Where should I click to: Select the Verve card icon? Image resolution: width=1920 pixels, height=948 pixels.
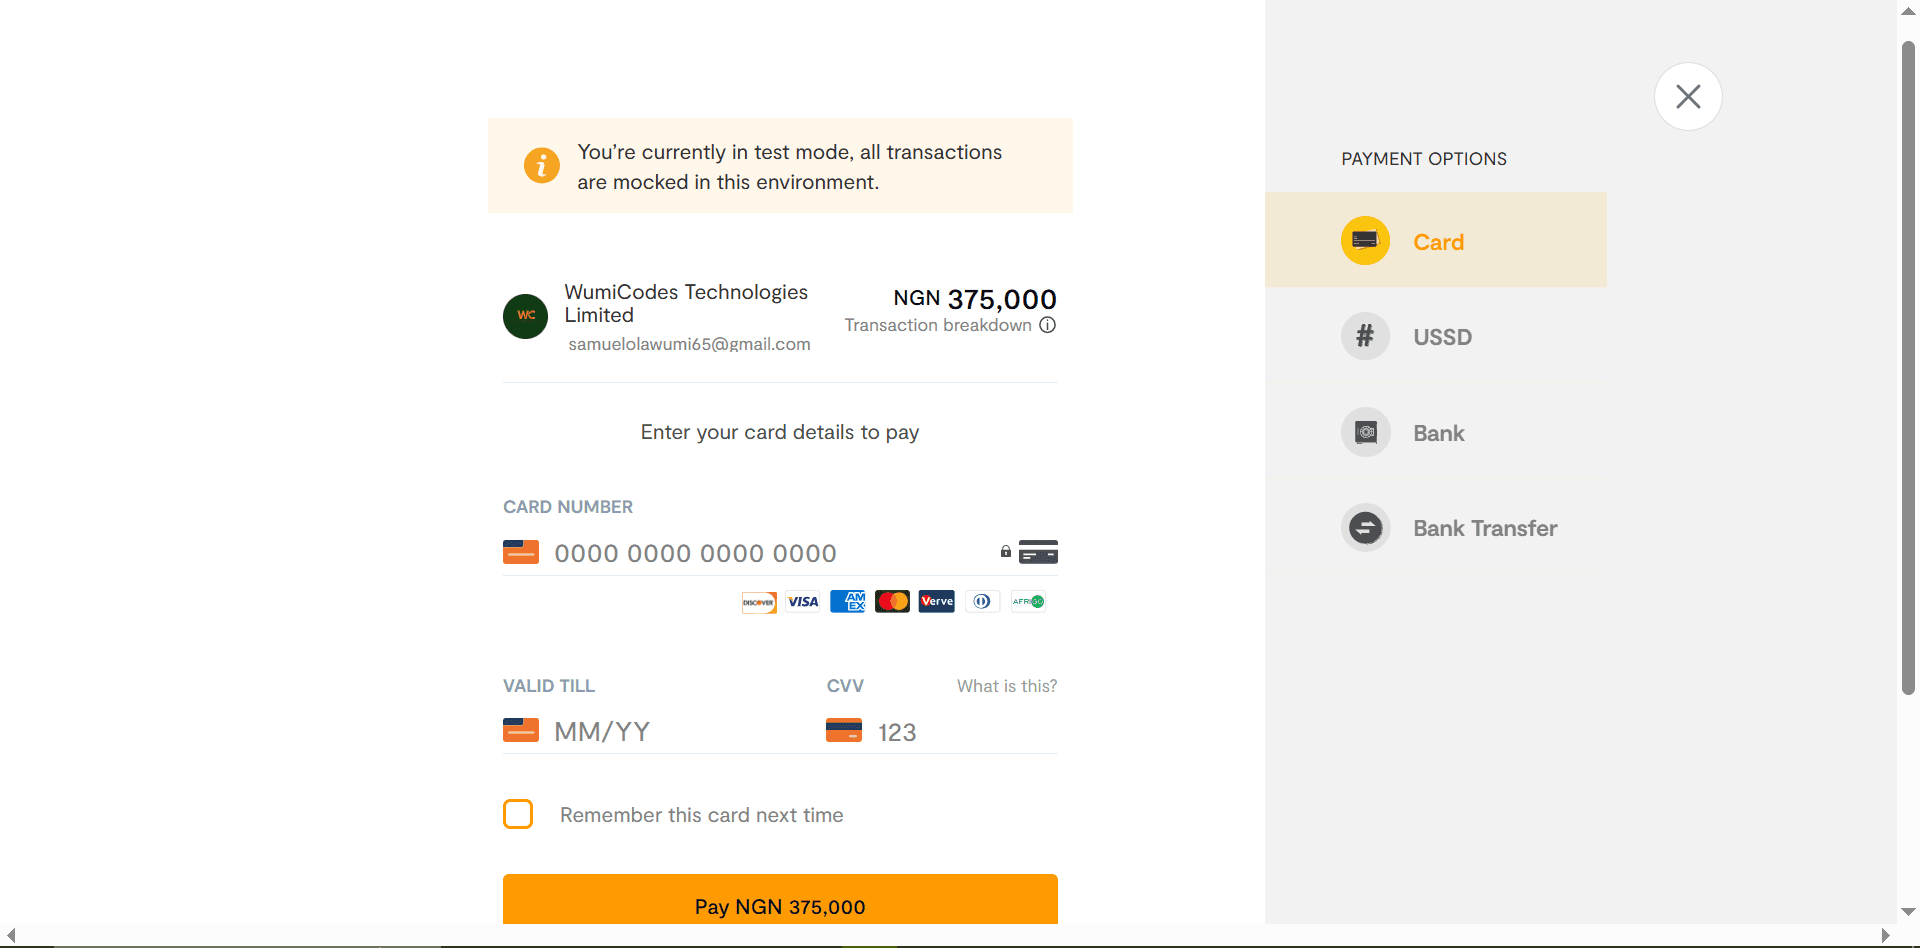pyautogui.click(x=936, y=601)
